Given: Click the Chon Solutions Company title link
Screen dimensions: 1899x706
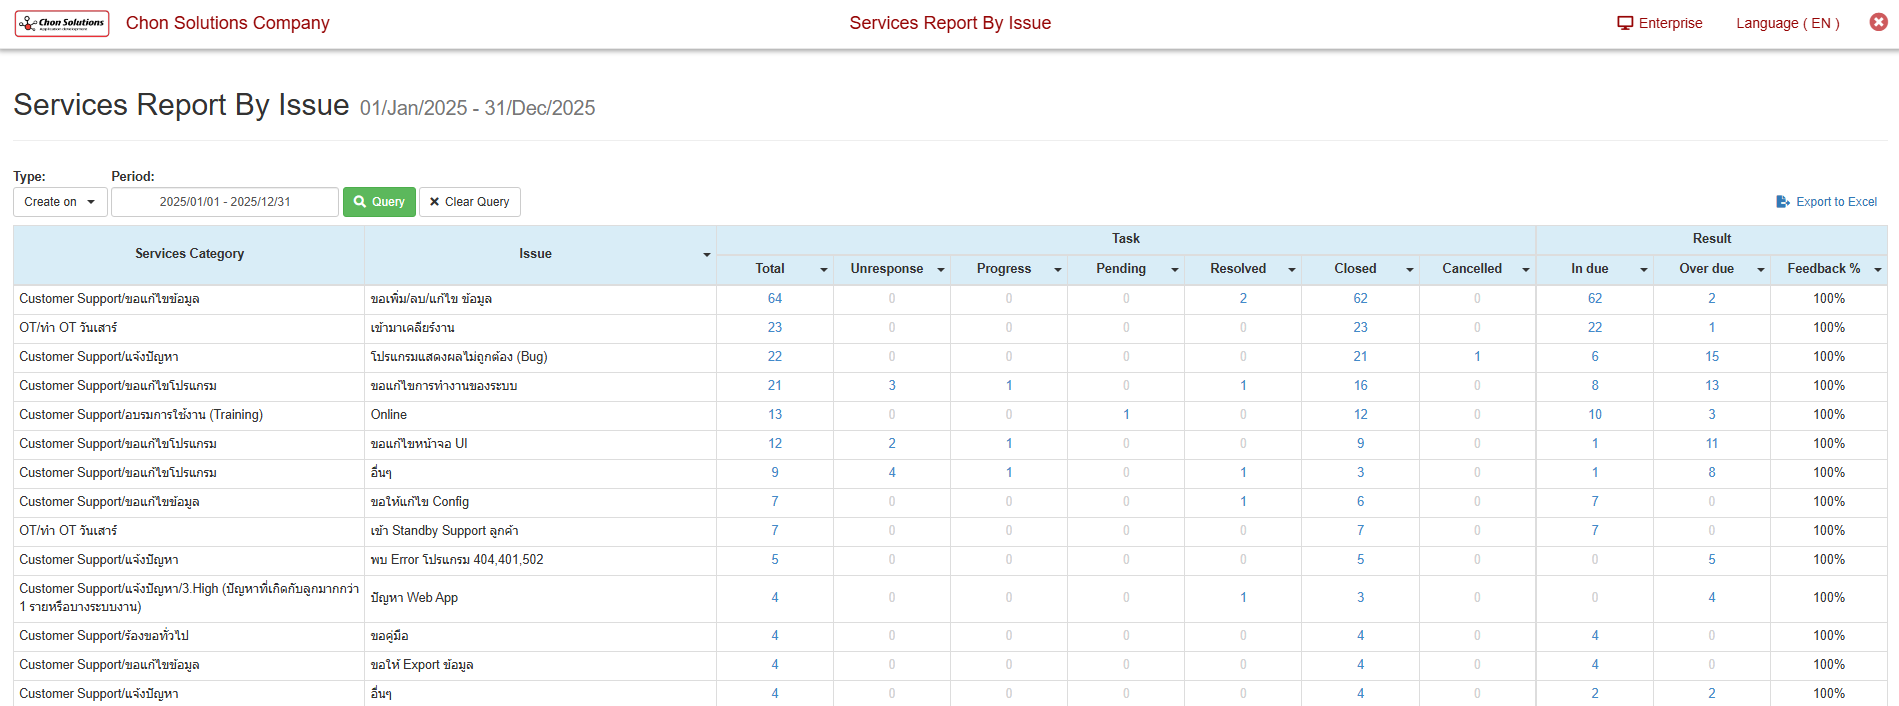Looking at the screenshot, I should (x=227, y=23).
